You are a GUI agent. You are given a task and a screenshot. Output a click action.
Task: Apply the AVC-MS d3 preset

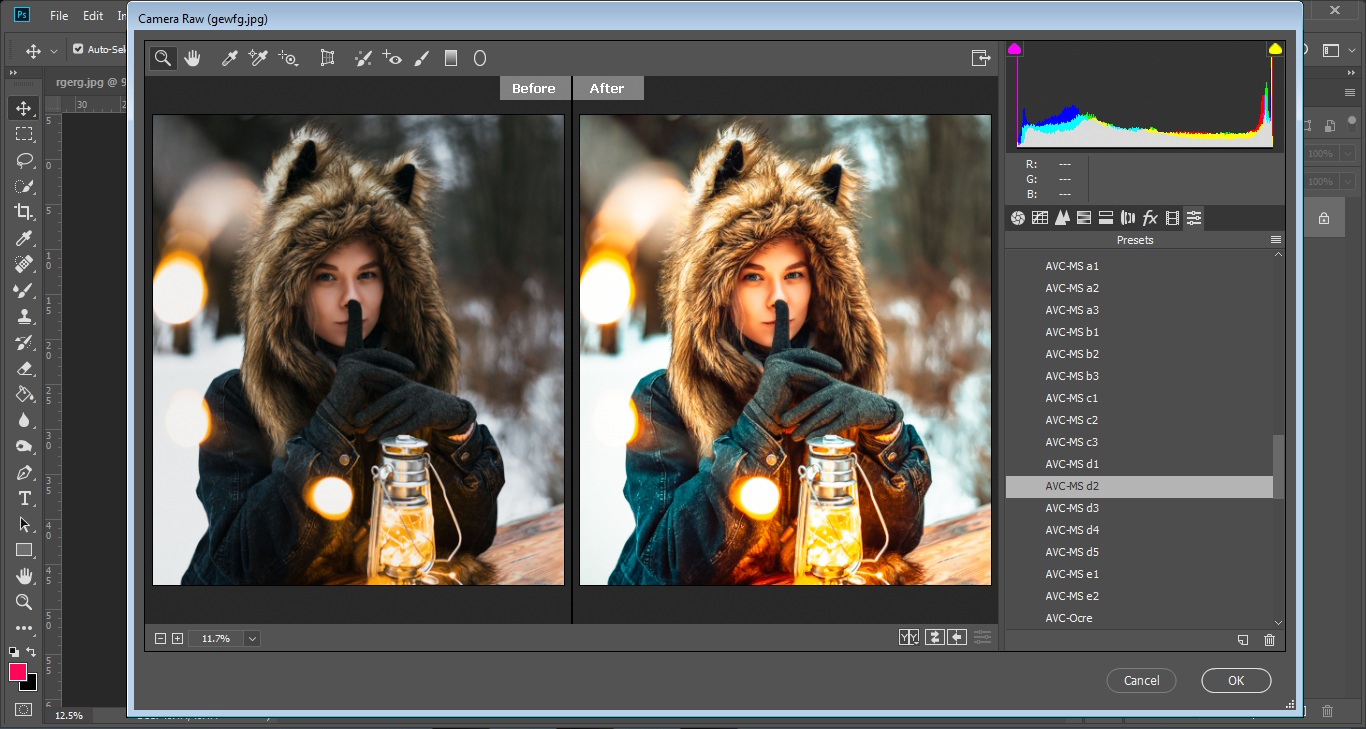[1139, 508]
